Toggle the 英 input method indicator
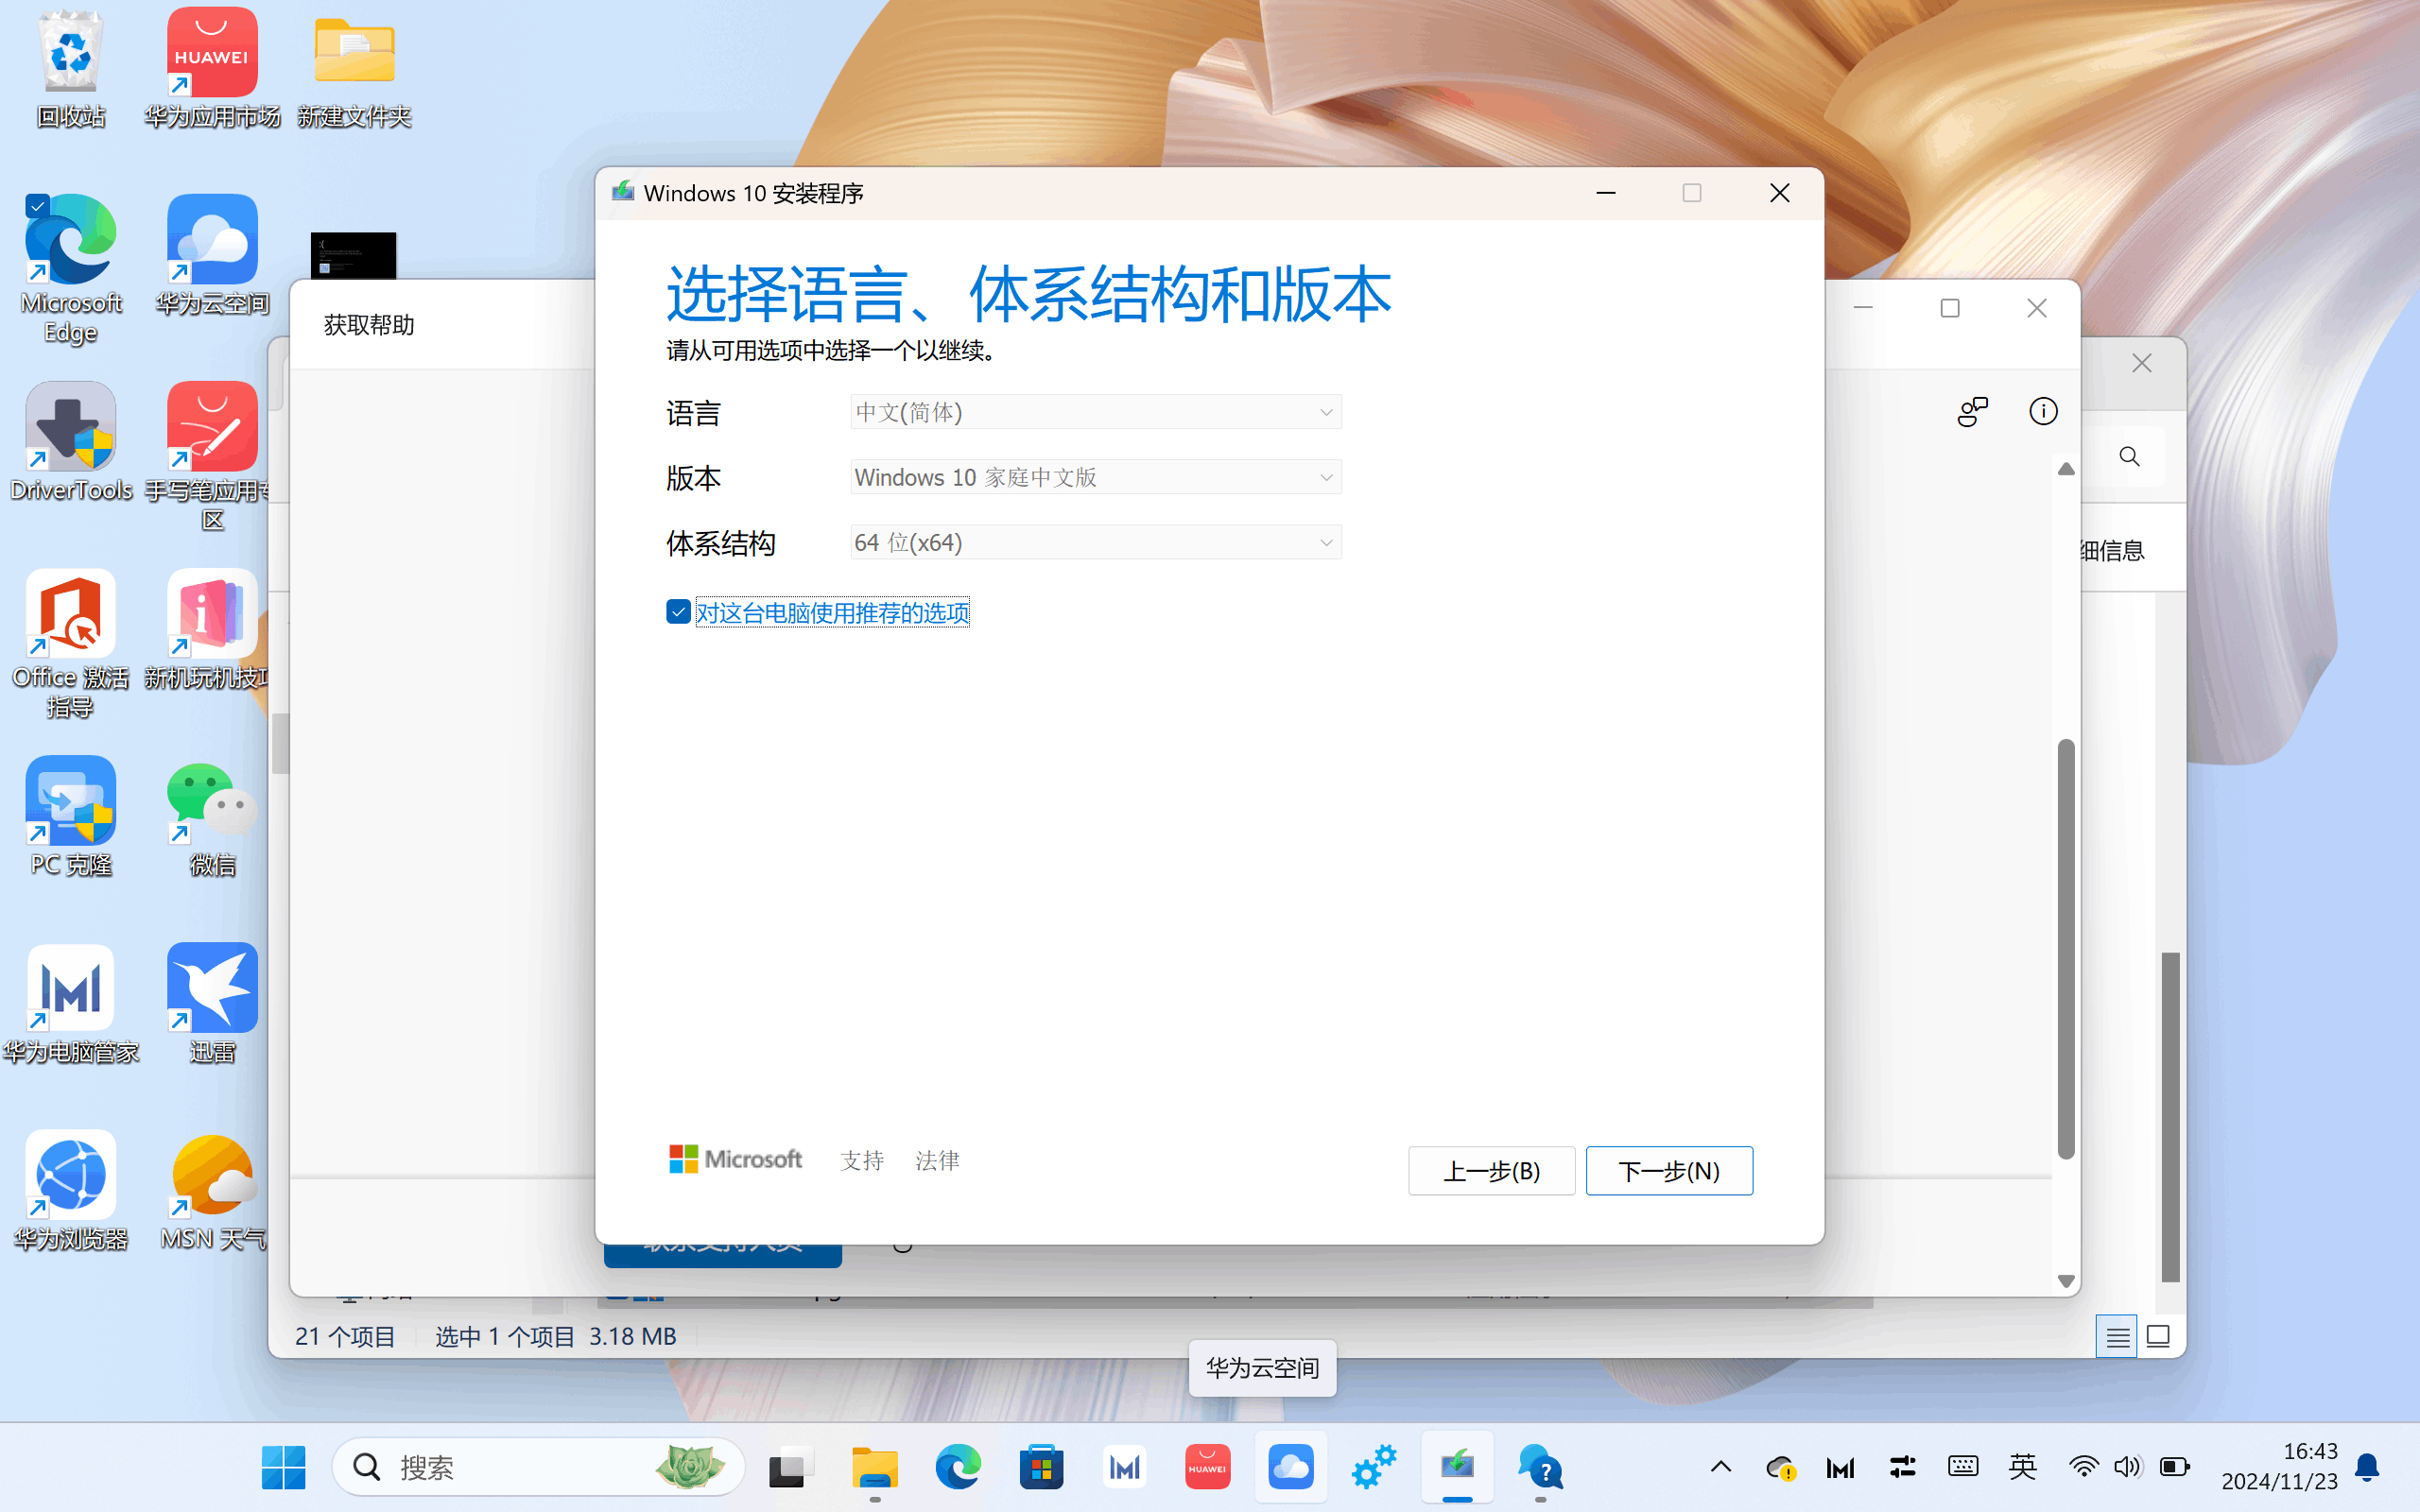 point(2022,1467)
